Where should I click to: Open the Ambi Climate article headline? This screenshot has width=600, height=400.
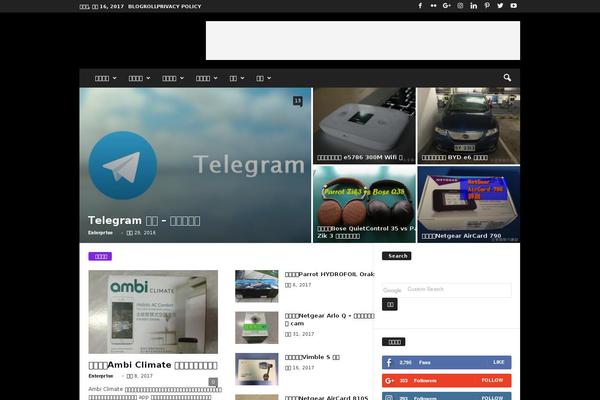pos(153,365)
